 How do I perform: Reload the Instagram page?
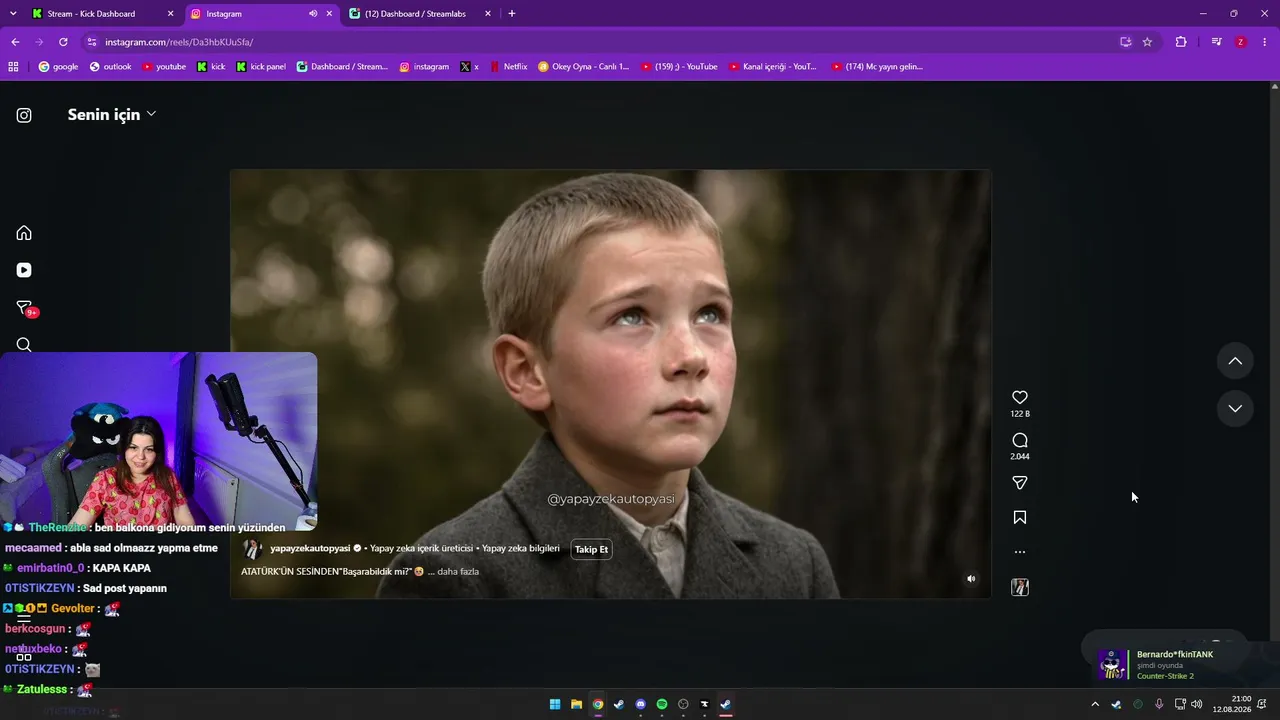tap(63, 42)
